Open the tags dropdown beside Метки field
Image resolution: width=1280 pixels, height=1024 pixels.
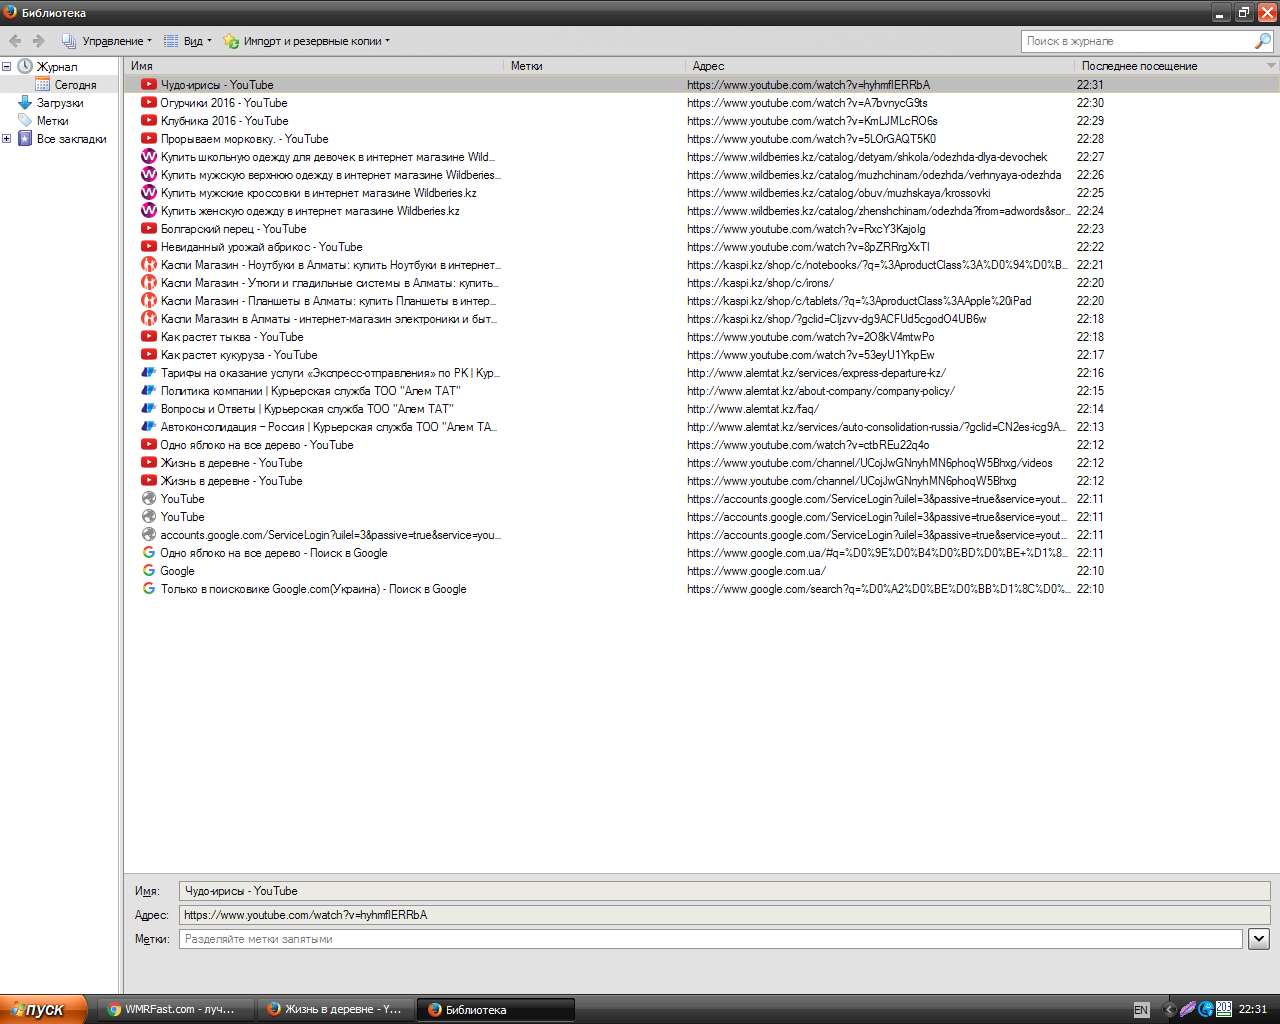(x=1259, y=939)
